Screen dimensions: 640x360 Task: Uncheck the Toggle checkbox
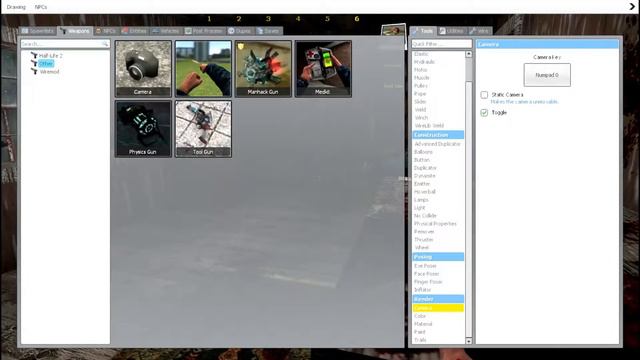[x=484, y=113]
